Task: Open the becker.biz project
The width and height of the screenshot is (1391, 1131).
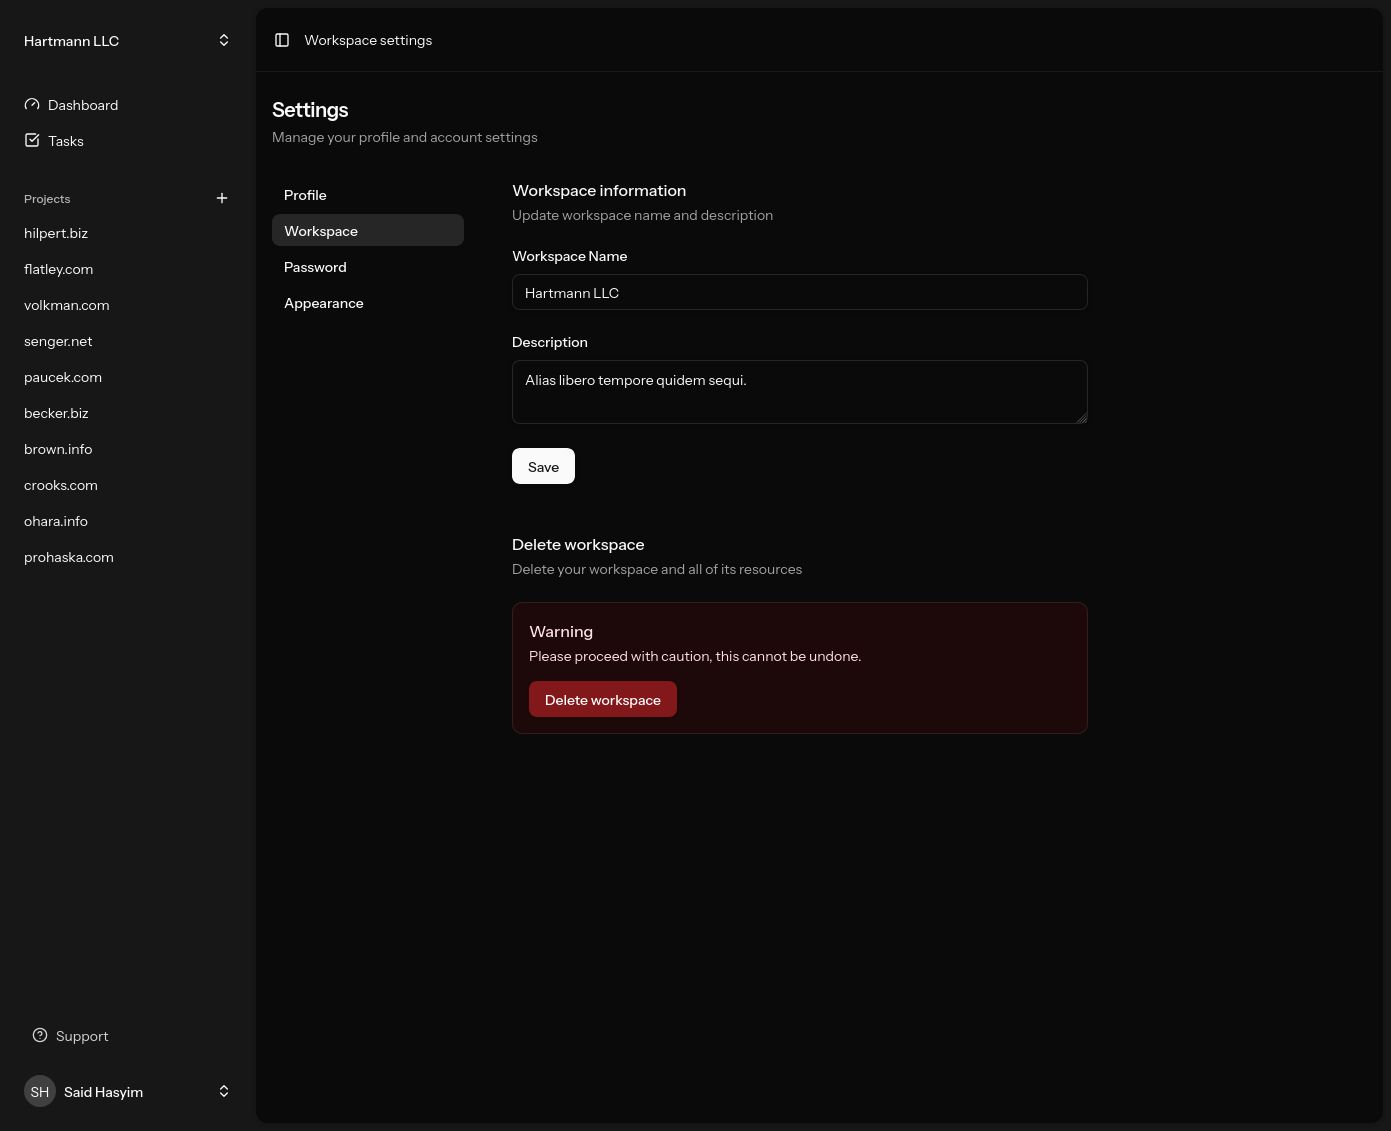Action: click(x=128, y=412)
